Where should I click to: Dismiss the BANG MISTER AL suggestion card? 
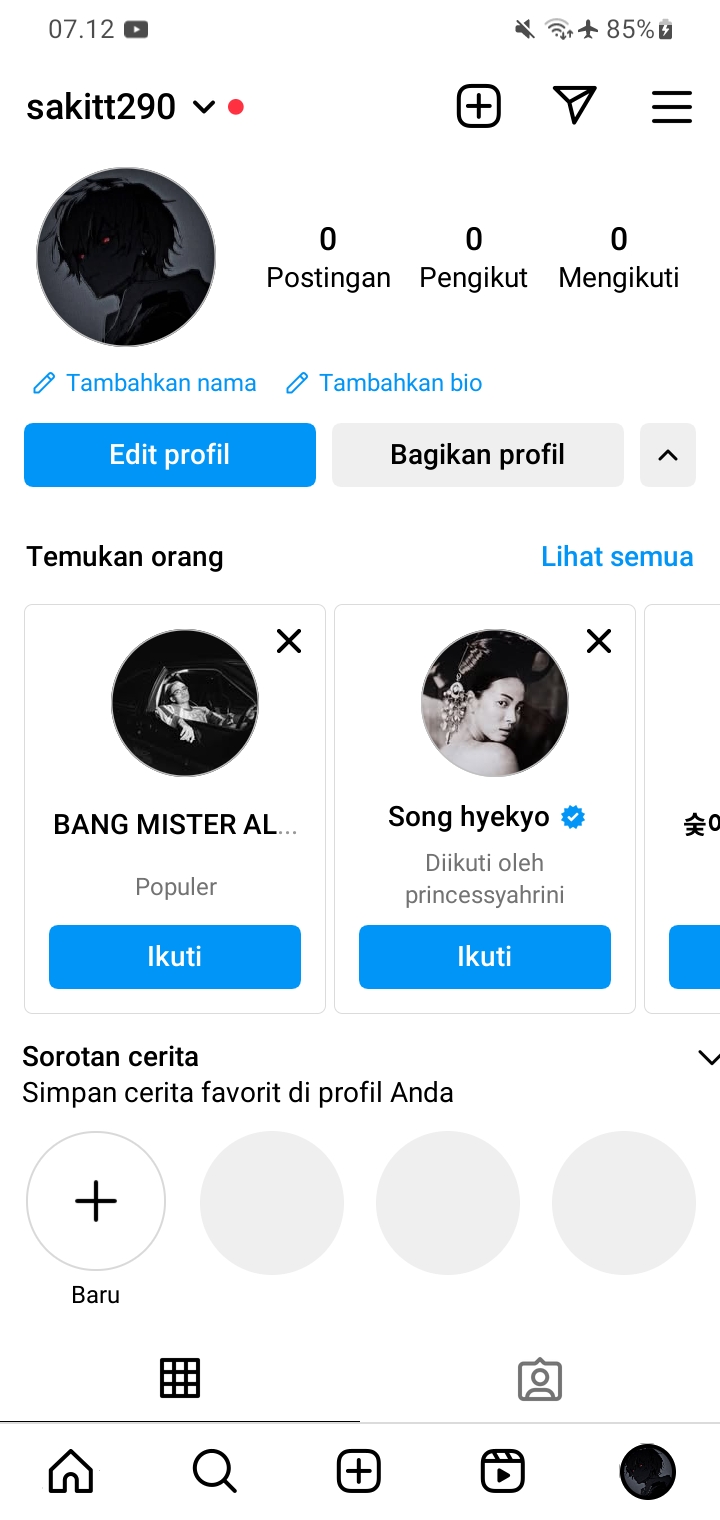pyautogui.click(x=289, y=641)
